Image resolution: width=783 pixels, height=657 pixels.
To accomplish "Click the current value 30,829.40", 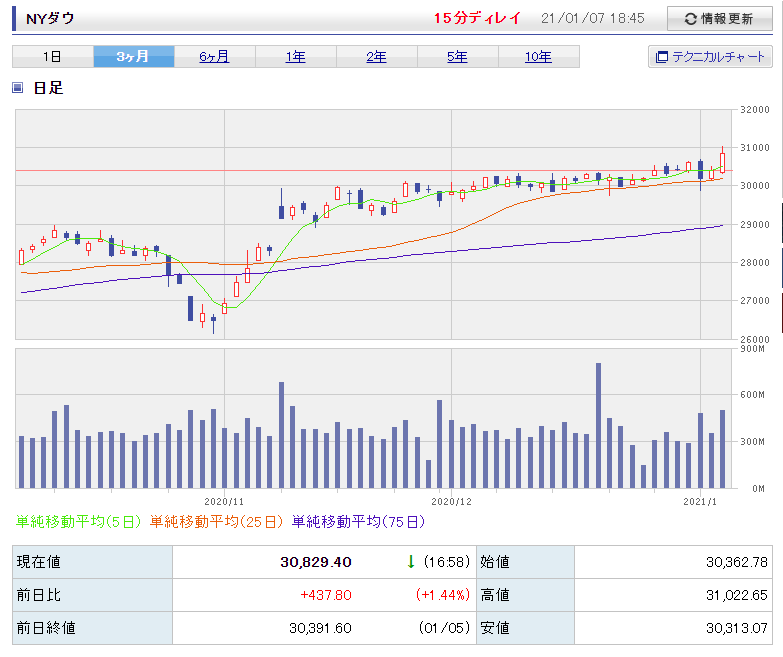I will 315,562.
